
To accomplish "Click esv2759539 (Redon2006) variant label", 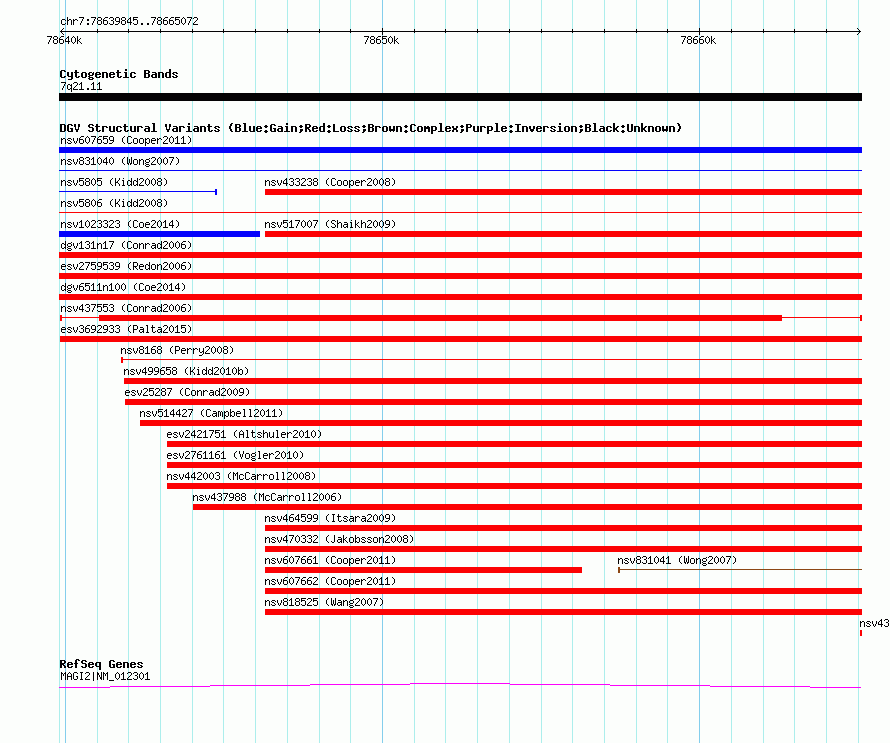I will point(126,266).
